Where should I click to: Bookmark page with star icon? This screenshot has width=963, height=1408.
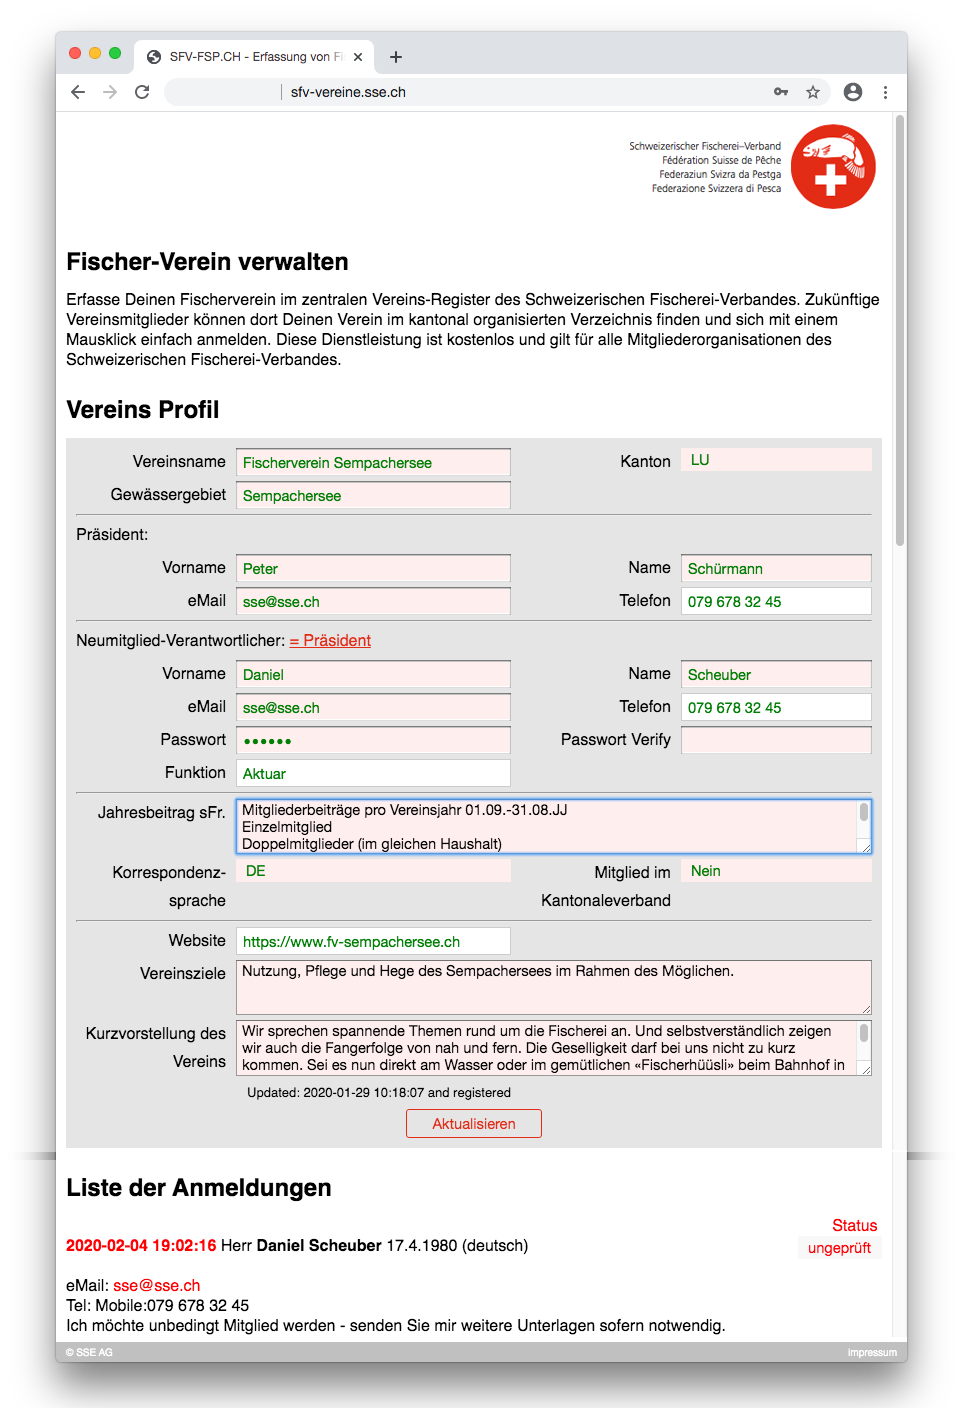click(x=813, y=92)
